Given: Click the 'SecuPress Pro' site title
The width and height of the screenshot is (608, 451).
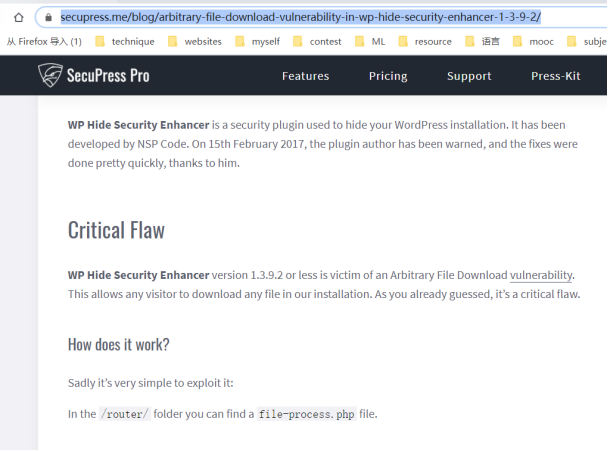Looking at the screenshot, I should [108, 75].
